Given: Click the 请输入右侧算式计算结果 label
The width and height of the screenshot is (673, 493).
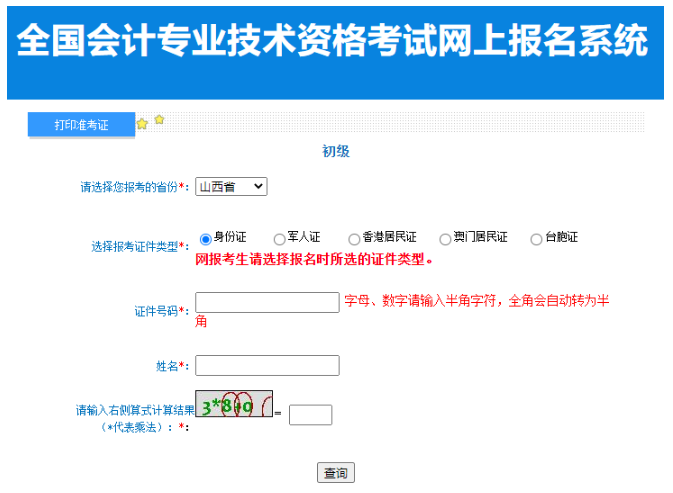Looking at the screenshot, I should pos(135,418).
